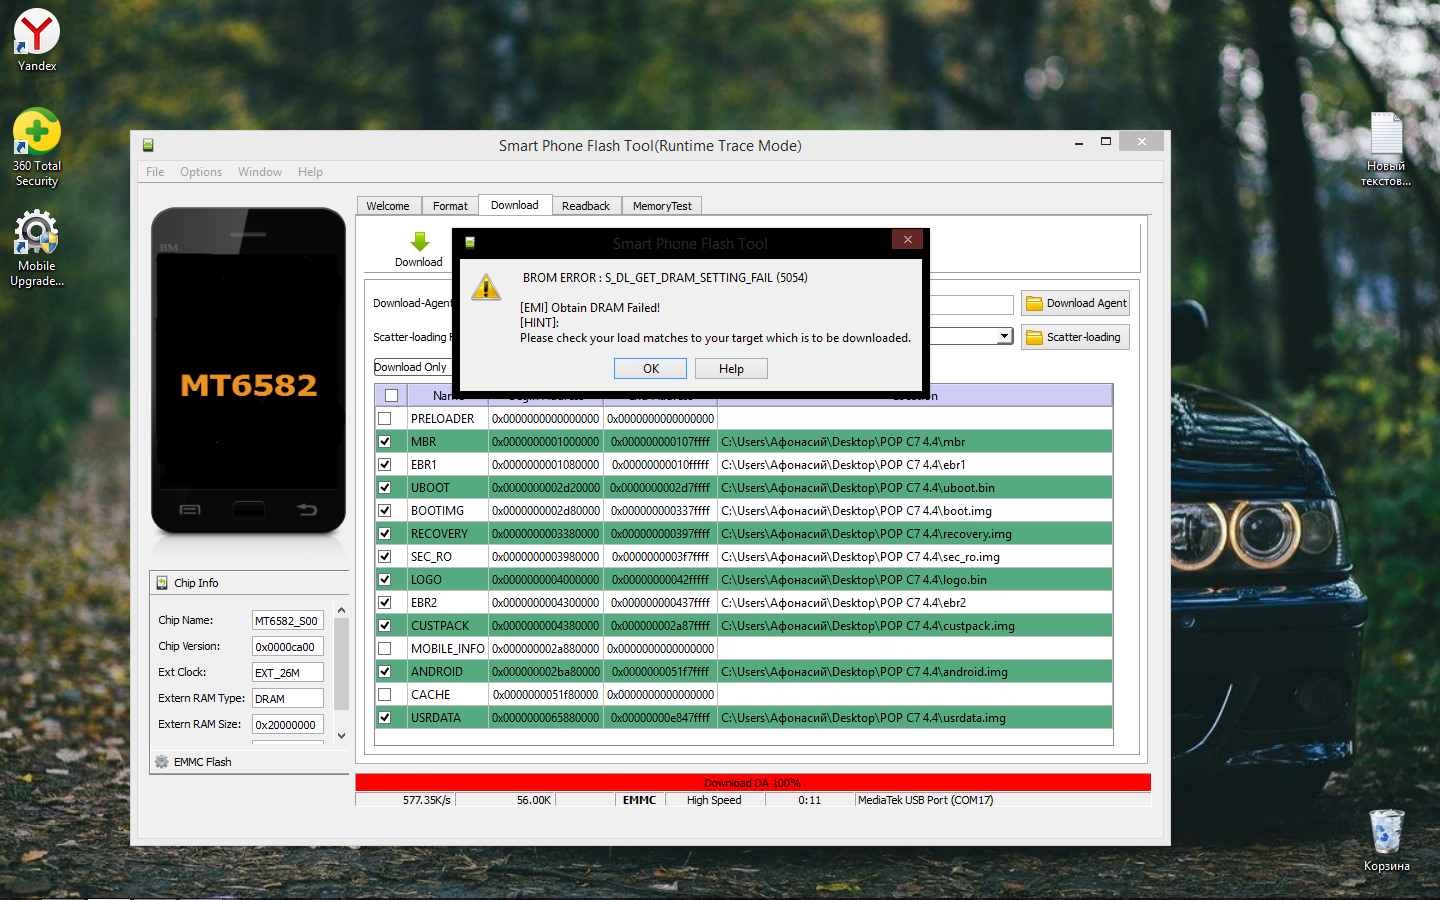Open Yandex browser desktop shortcut
This screenshot has height=900, width=1440.
[x=37, y=33]
